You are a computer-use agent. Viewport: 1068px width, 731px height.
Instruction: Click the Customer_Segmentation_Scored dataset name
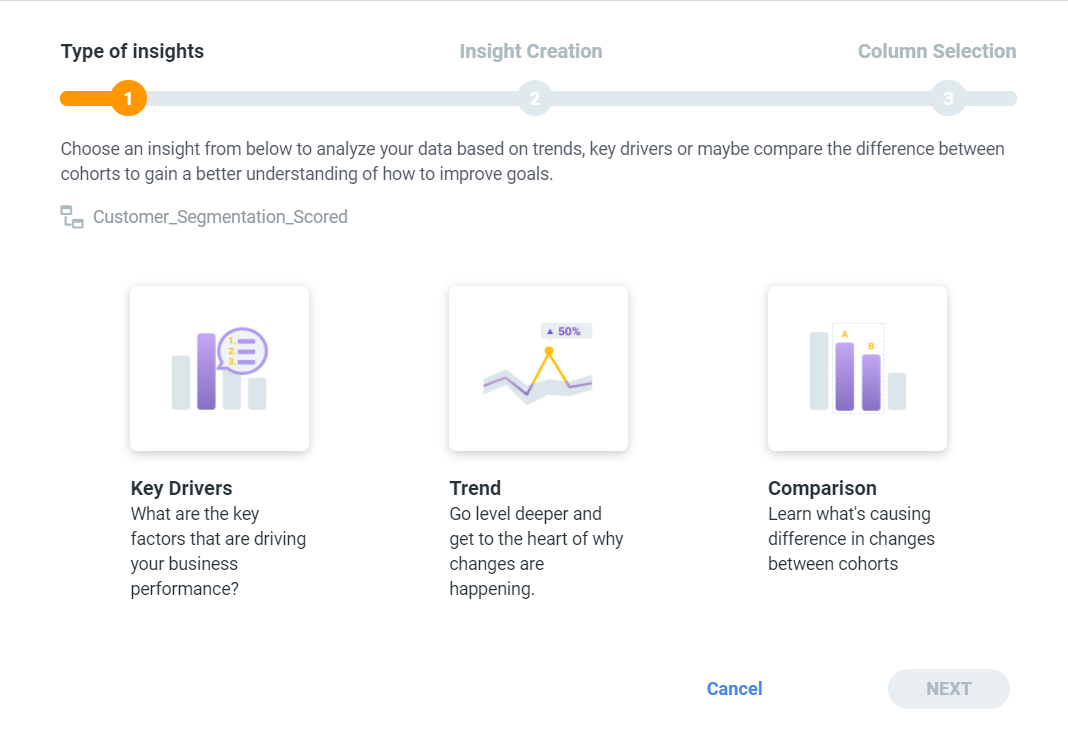(220, 217)
